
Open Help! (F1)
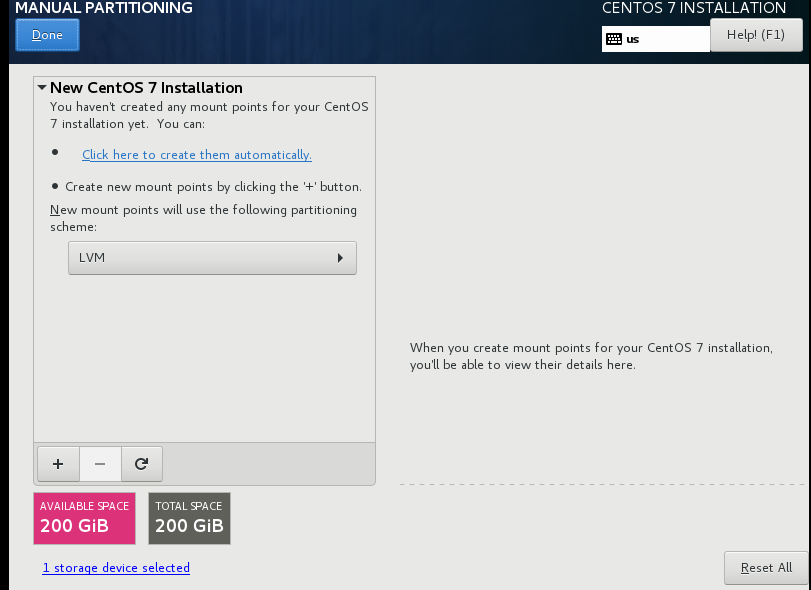tap(756, 35)
